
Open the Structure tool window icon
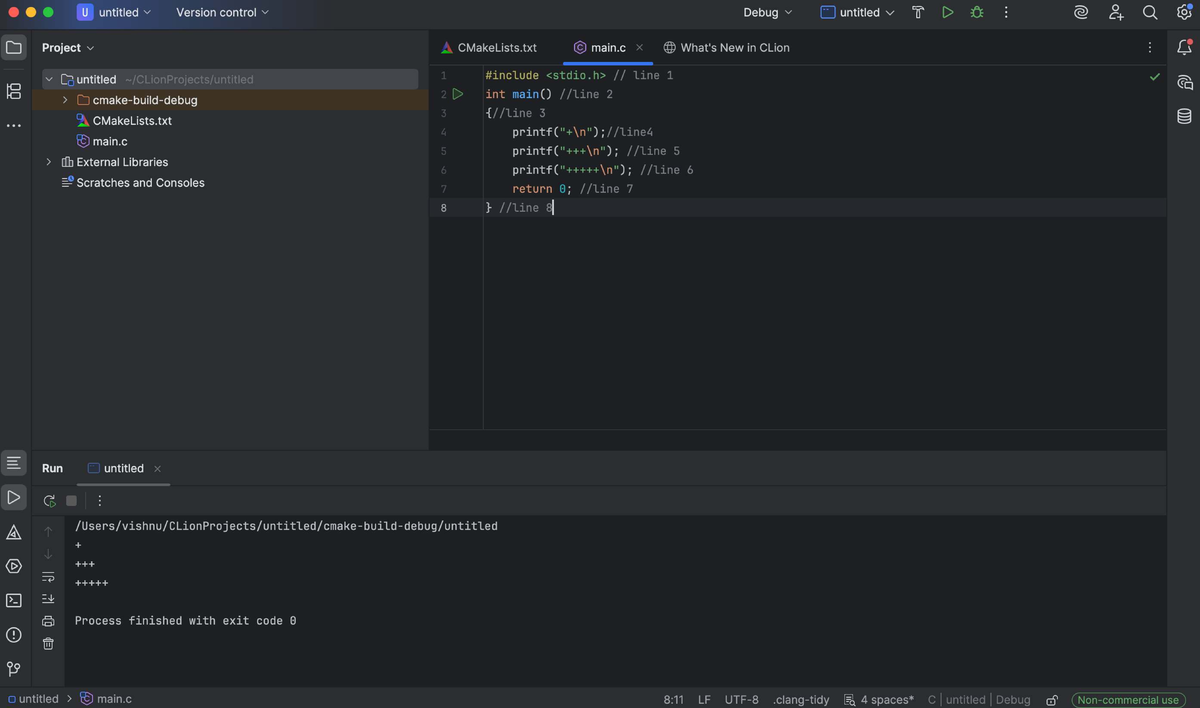click(x=14, y=91)
